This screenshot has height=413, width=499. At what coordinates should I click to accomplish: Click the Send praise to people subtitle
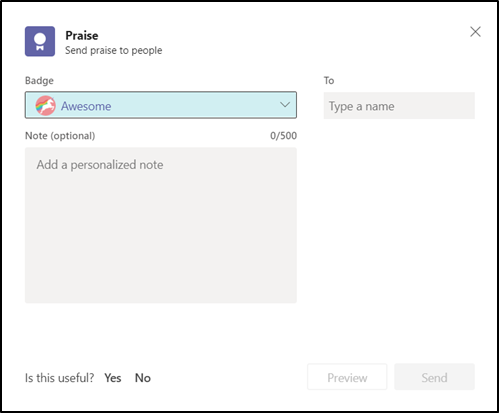[114, 50]
